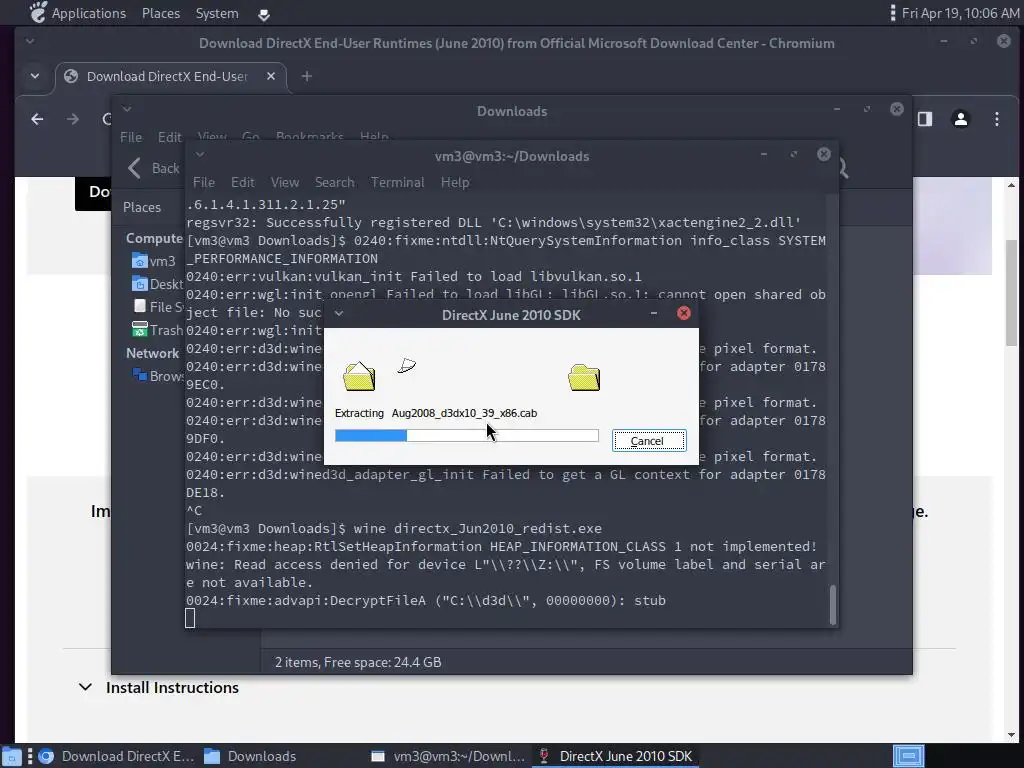Viewport: 1024px width, 768px height.
Task: Click Chromium window menu chevron
Action: (30, 41)
